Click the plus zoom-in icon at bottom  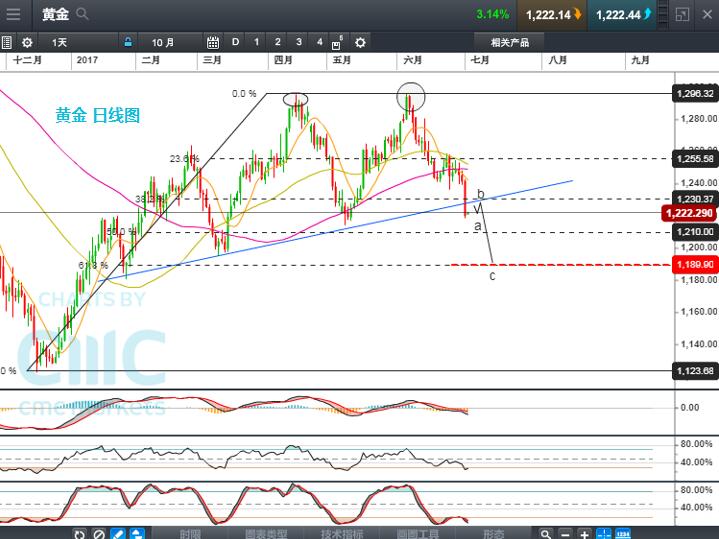click(585, 534)
